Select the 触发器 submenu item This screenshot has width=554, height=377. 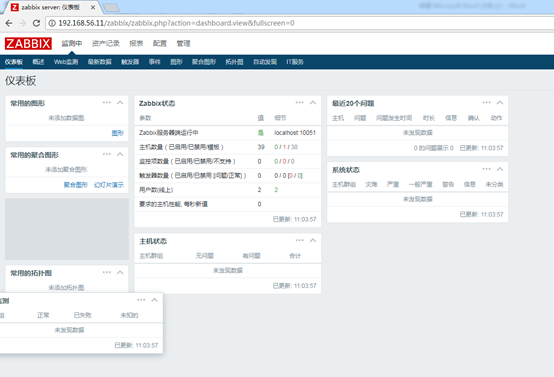[x=130, y=62]
